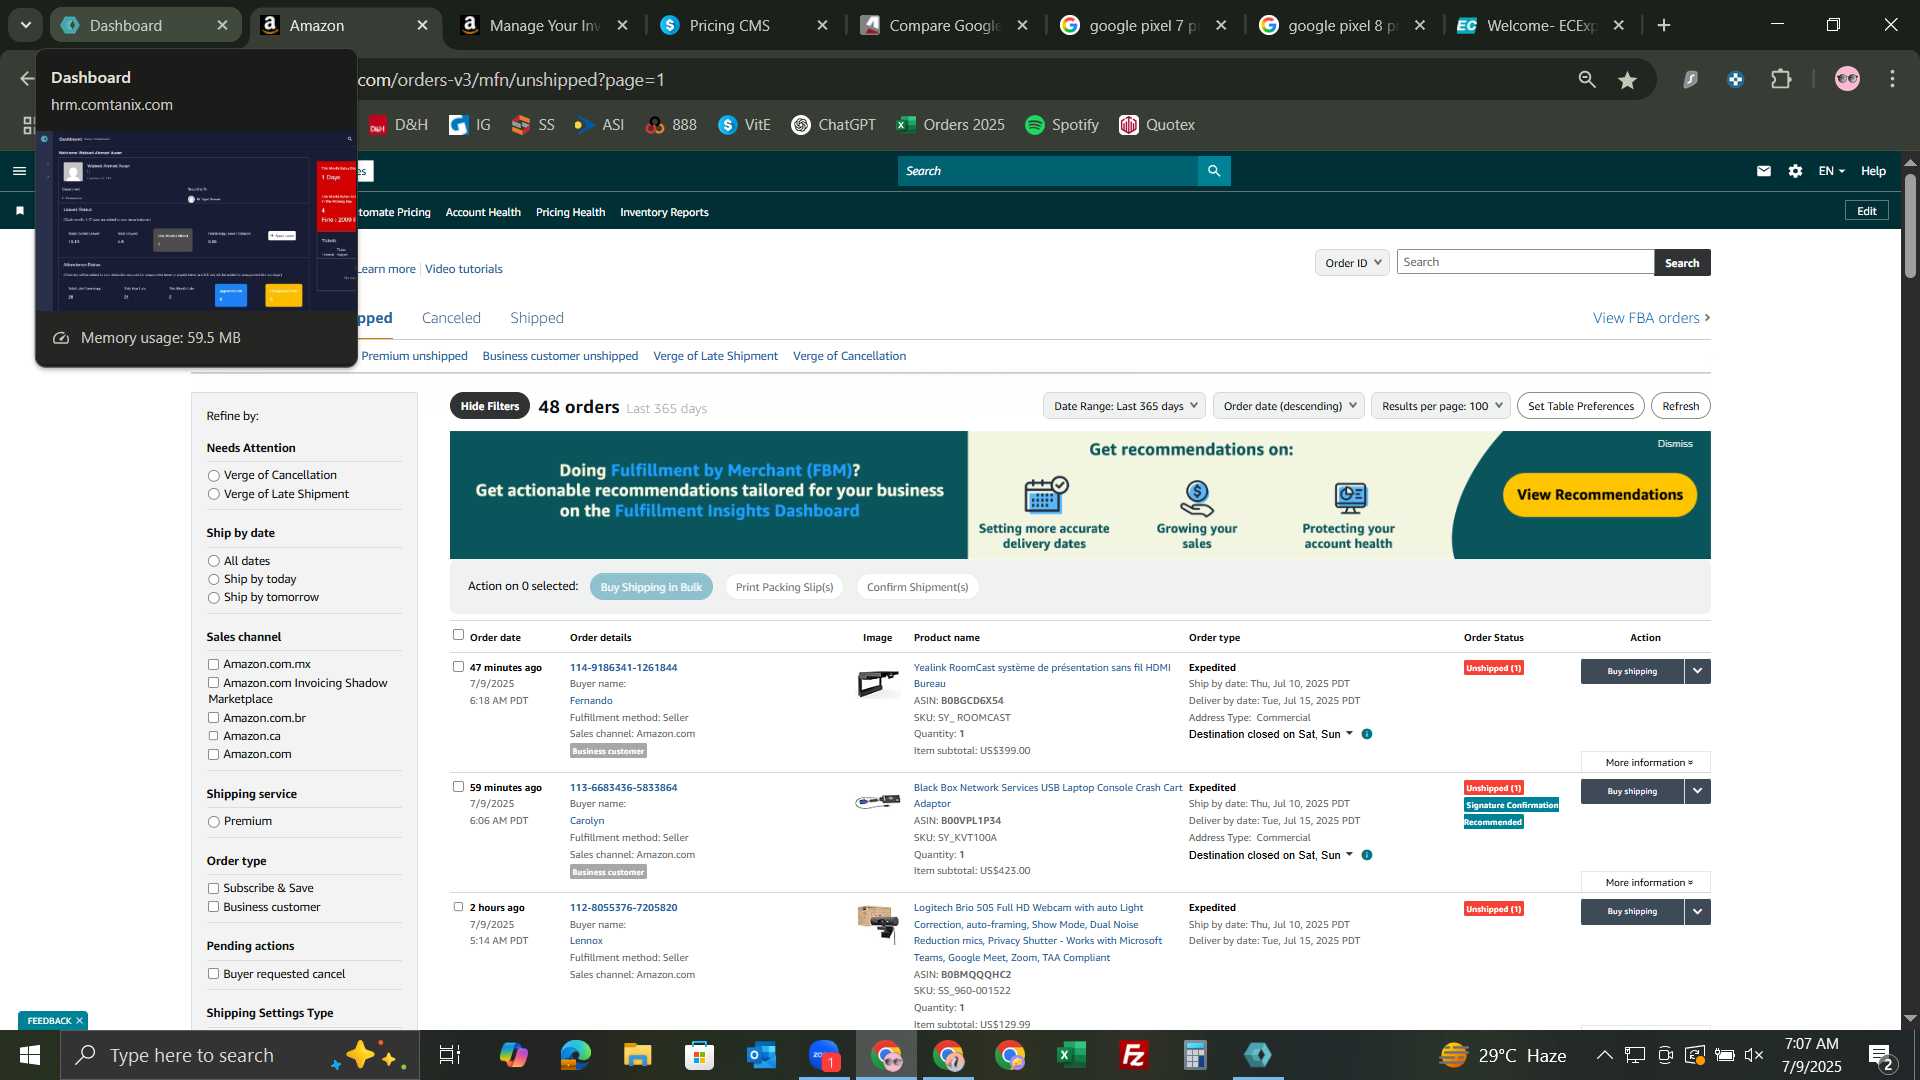Expand Buy shipping arrow for order 114-9186341-1261844

pos(1697,671)
